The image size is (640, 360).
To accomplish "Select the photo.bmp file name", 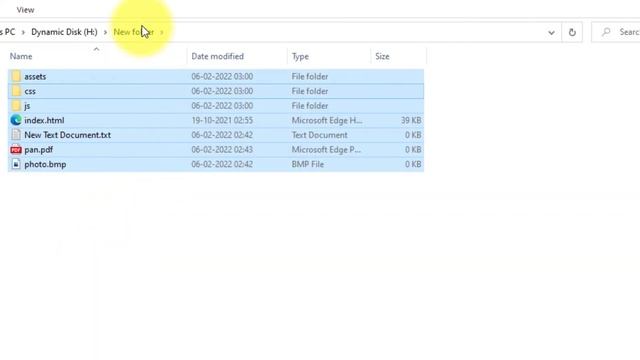I will tap(45, 164).
